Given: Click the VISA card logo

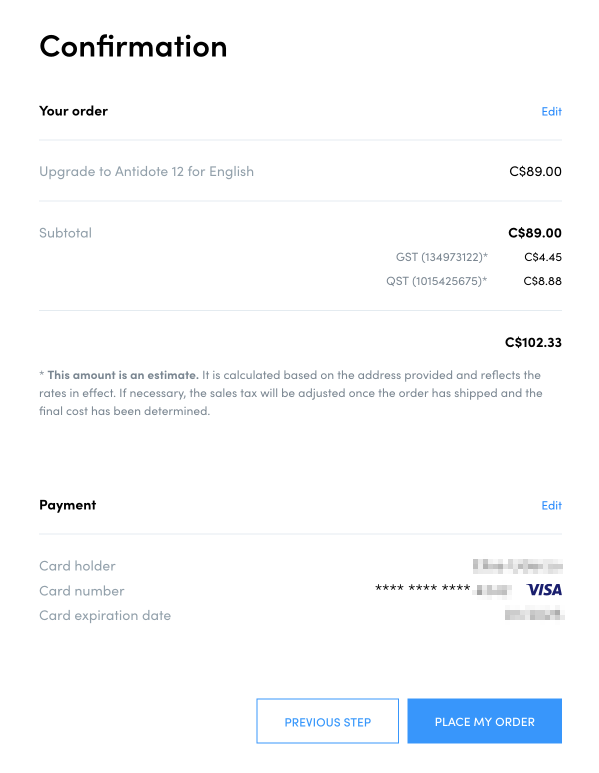Looking at the screenshot, I should 544,590.
